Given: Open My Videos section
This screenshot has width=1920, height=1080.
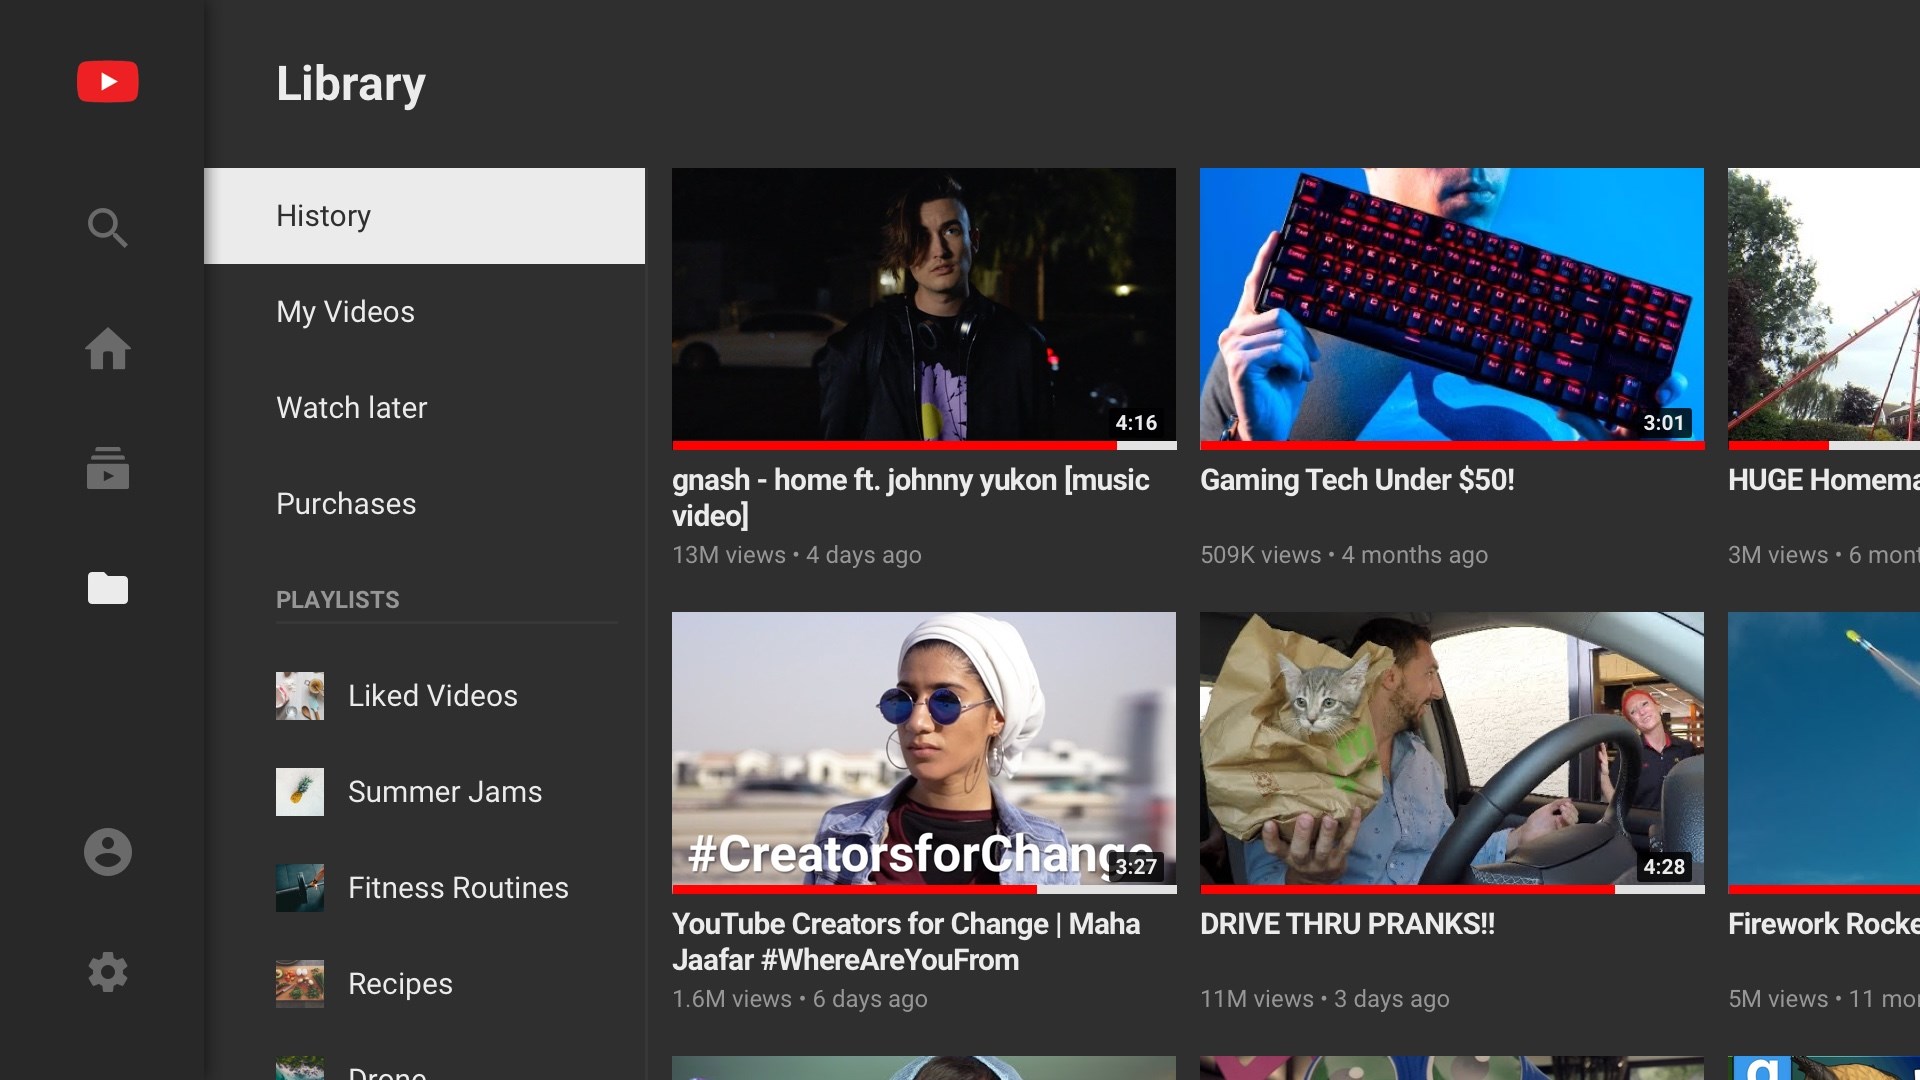Looking at the screenshot, I should [345, 312].
